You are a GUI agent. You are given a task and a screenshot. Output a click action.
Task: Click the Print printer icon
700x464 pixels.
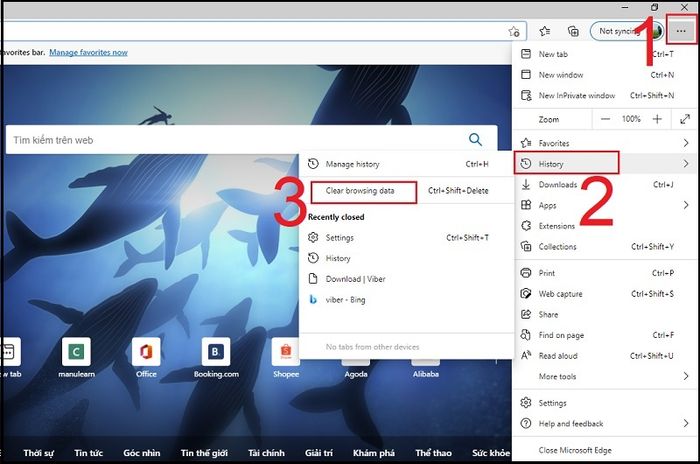(x=526, y=273)
